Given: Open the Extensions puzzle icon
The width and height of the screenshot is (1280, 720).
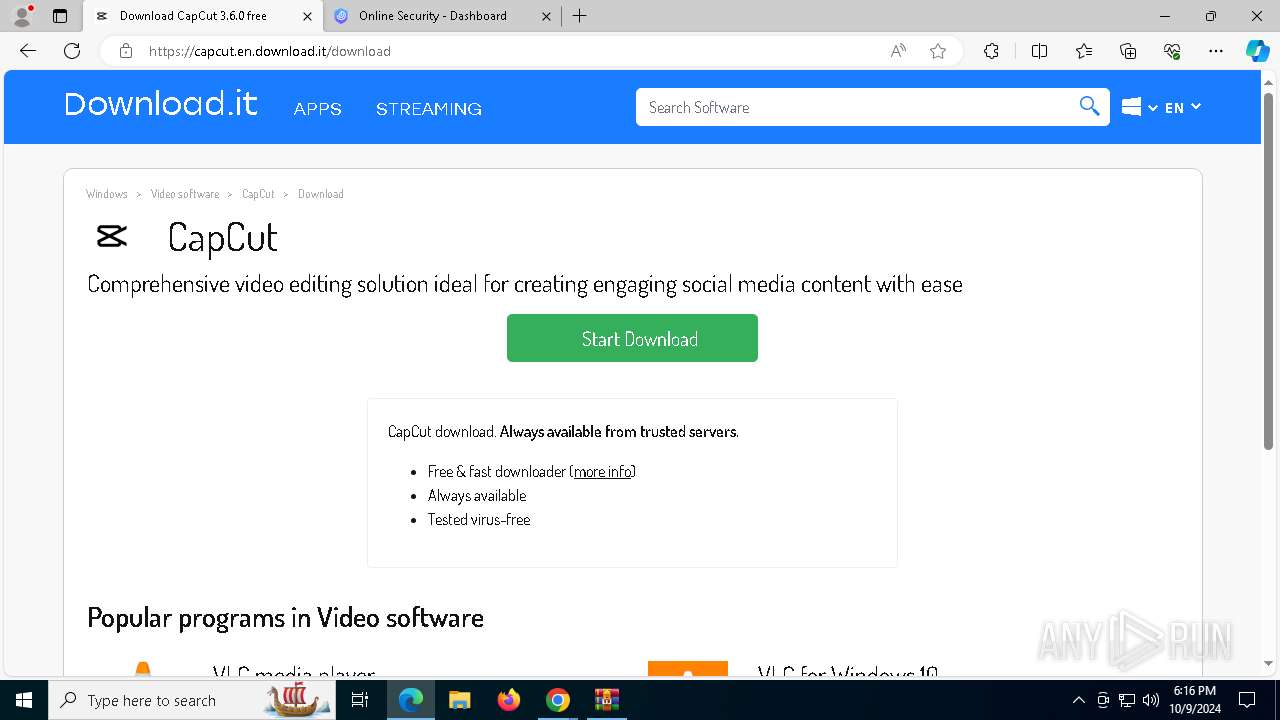Looking at the screenshot, I should [x=991, y=51].
